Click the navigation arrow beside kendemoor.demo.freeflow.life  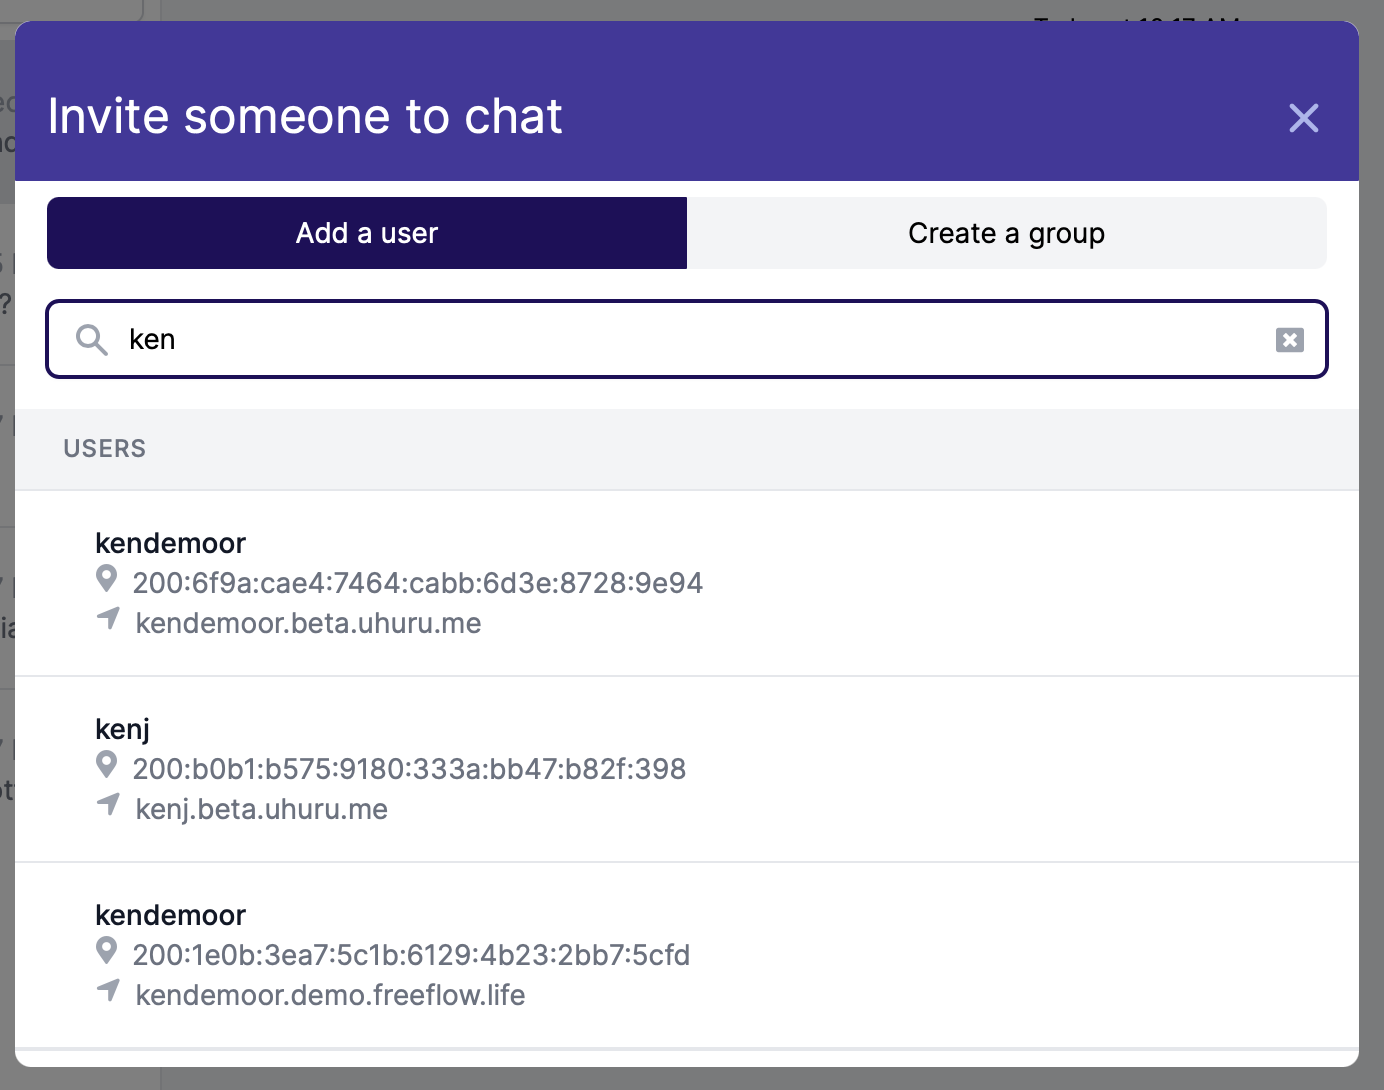[108, 991]
